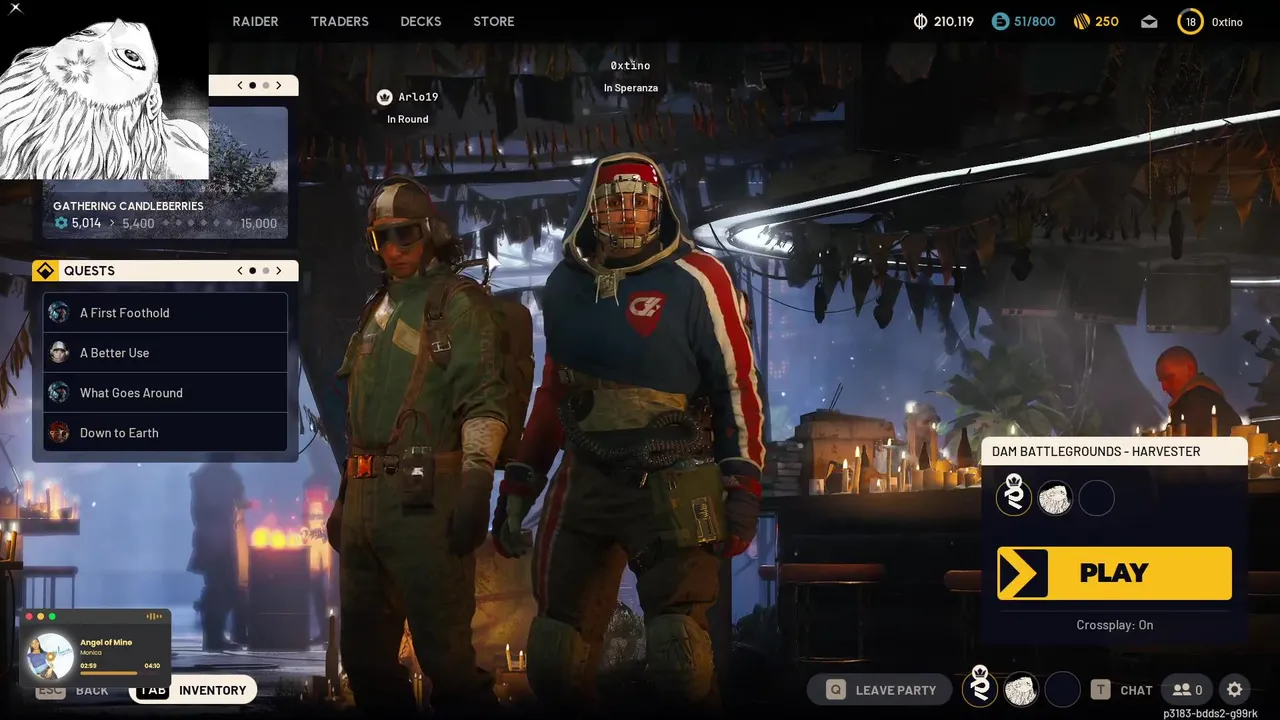Screen dimensions: 1280x720
Task: Click the candleberry flower icon beside 5,014
Action: 61,223
